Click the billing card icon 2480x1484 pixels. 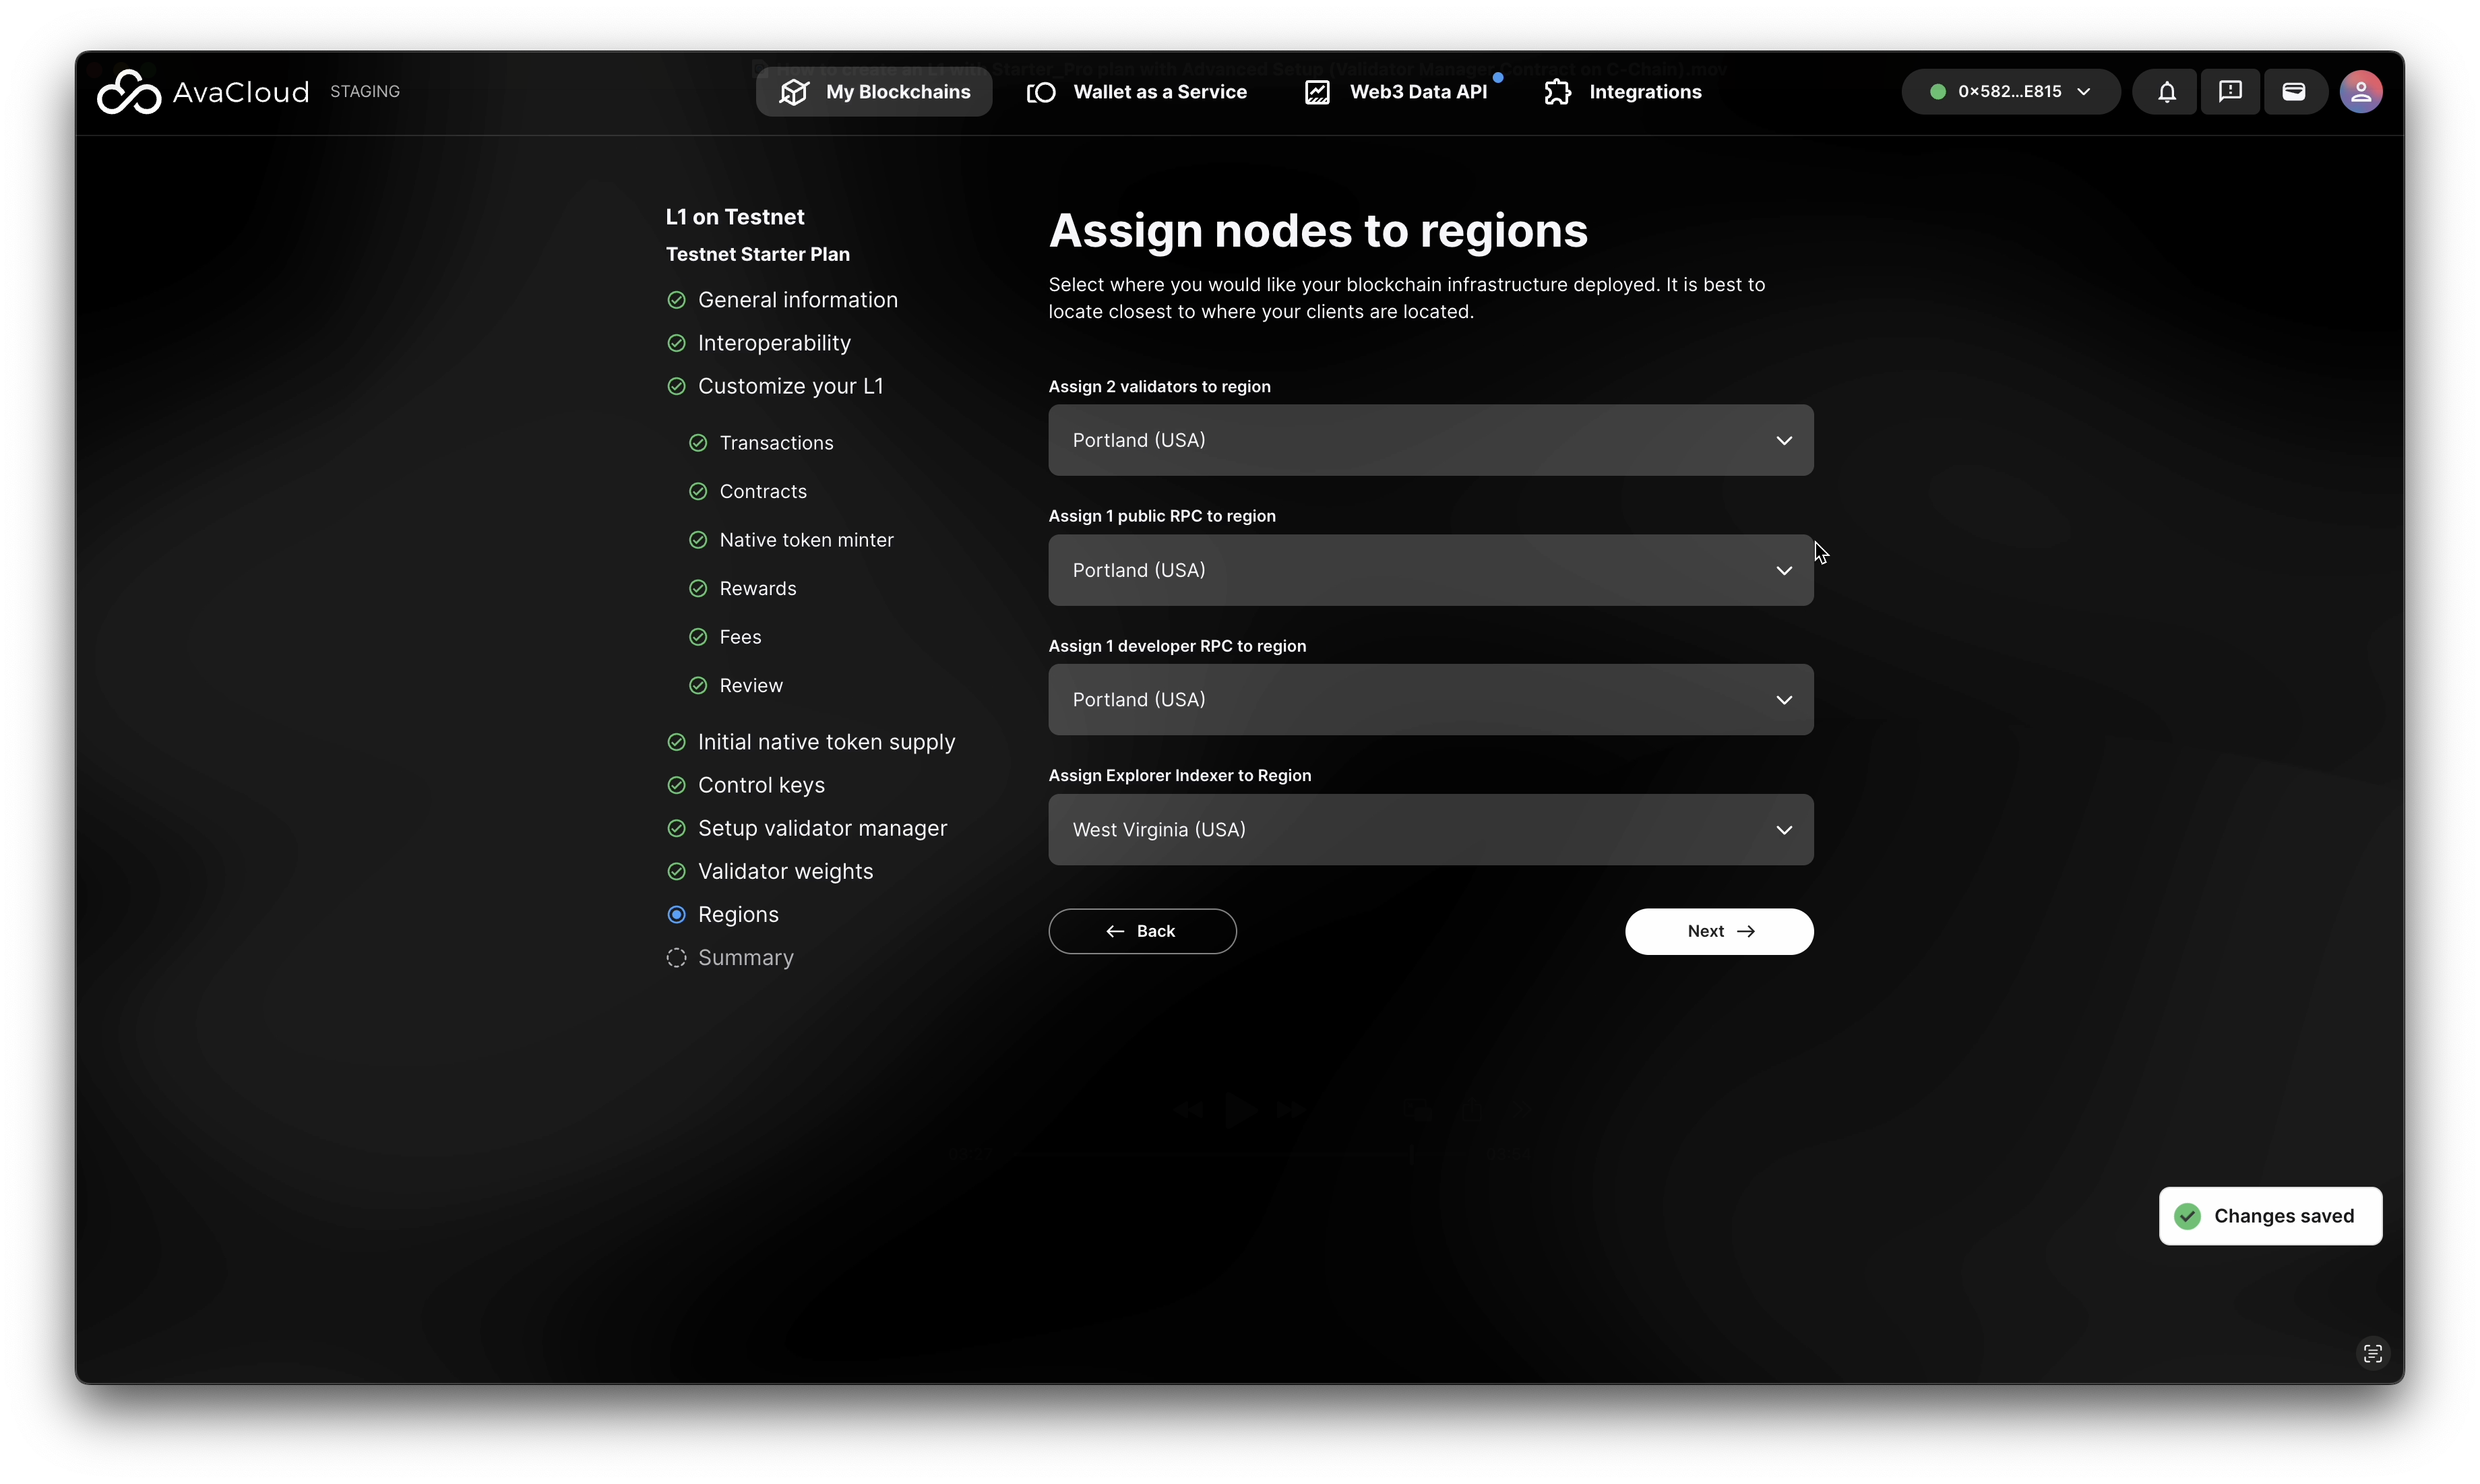coord(2294,92)
